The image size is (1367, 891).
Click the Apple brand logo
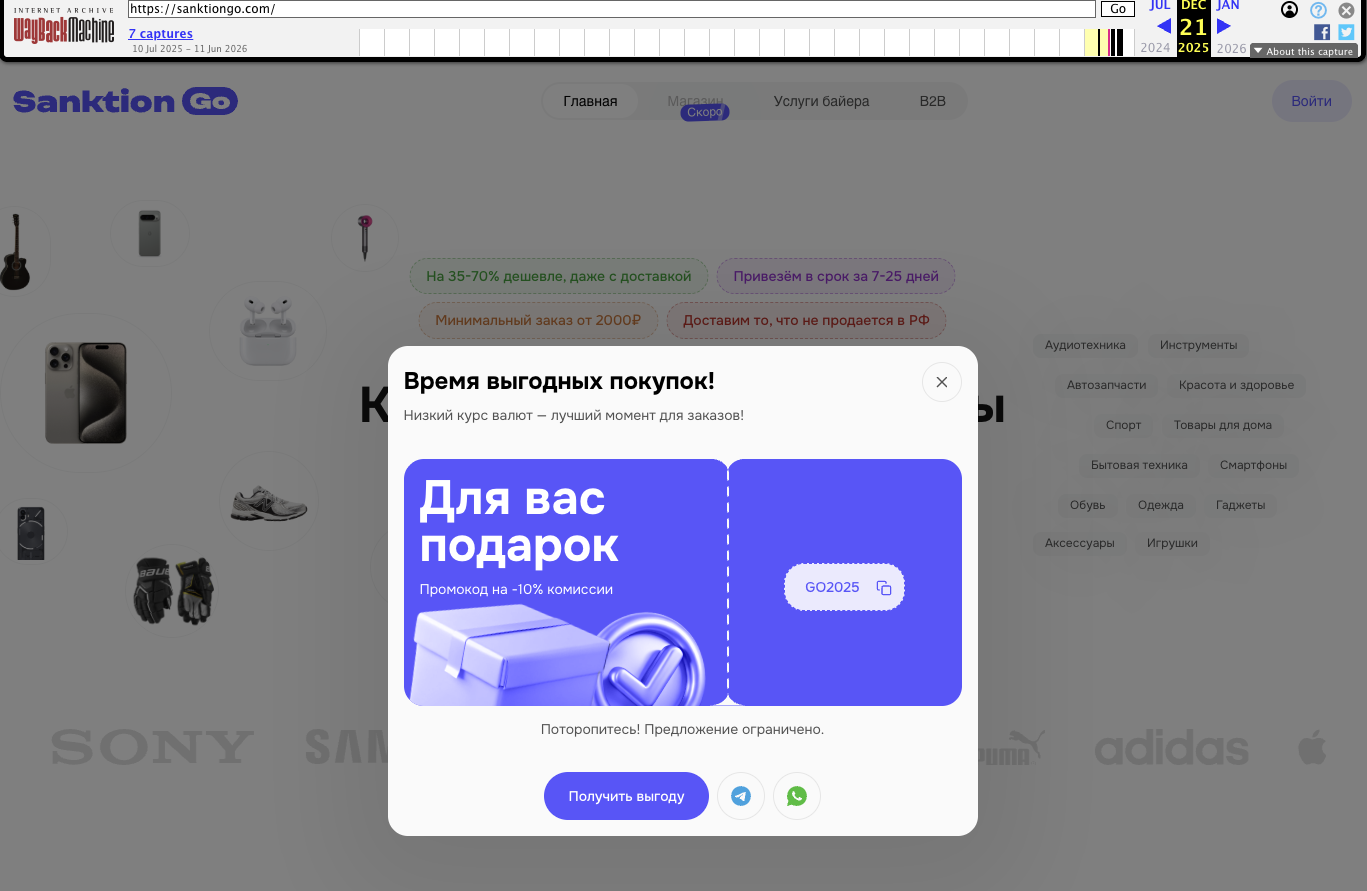[x=1312, y=747]
